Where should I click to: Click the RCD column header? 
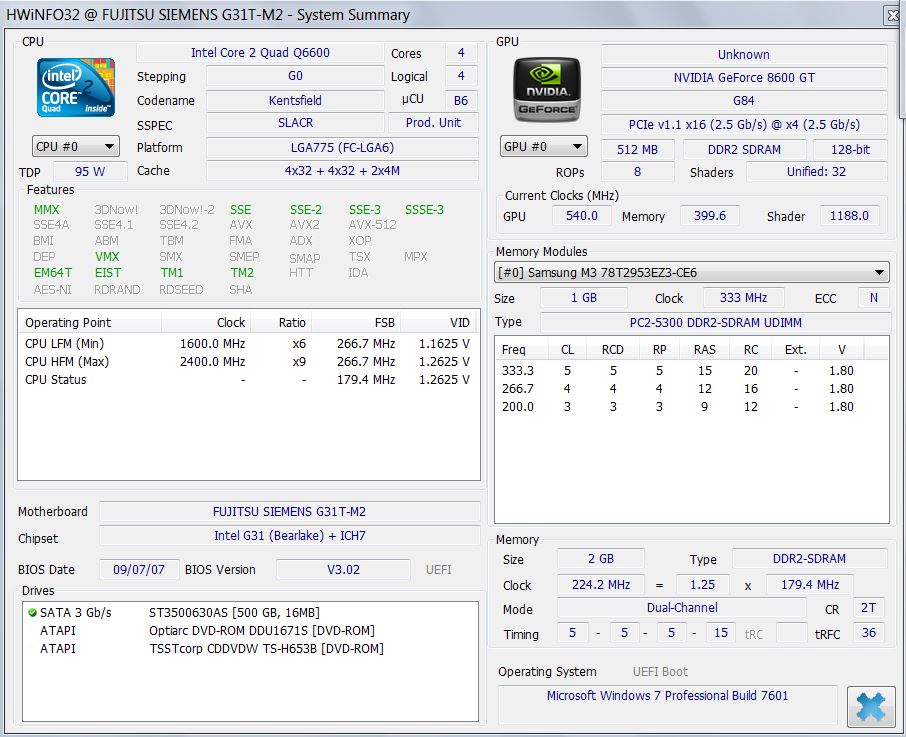tap(612, 349)
